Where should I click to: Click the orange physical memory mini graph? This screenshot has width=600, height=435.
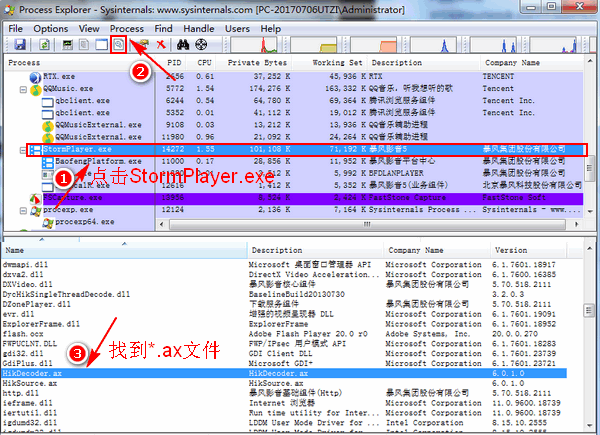coord(374,45)
